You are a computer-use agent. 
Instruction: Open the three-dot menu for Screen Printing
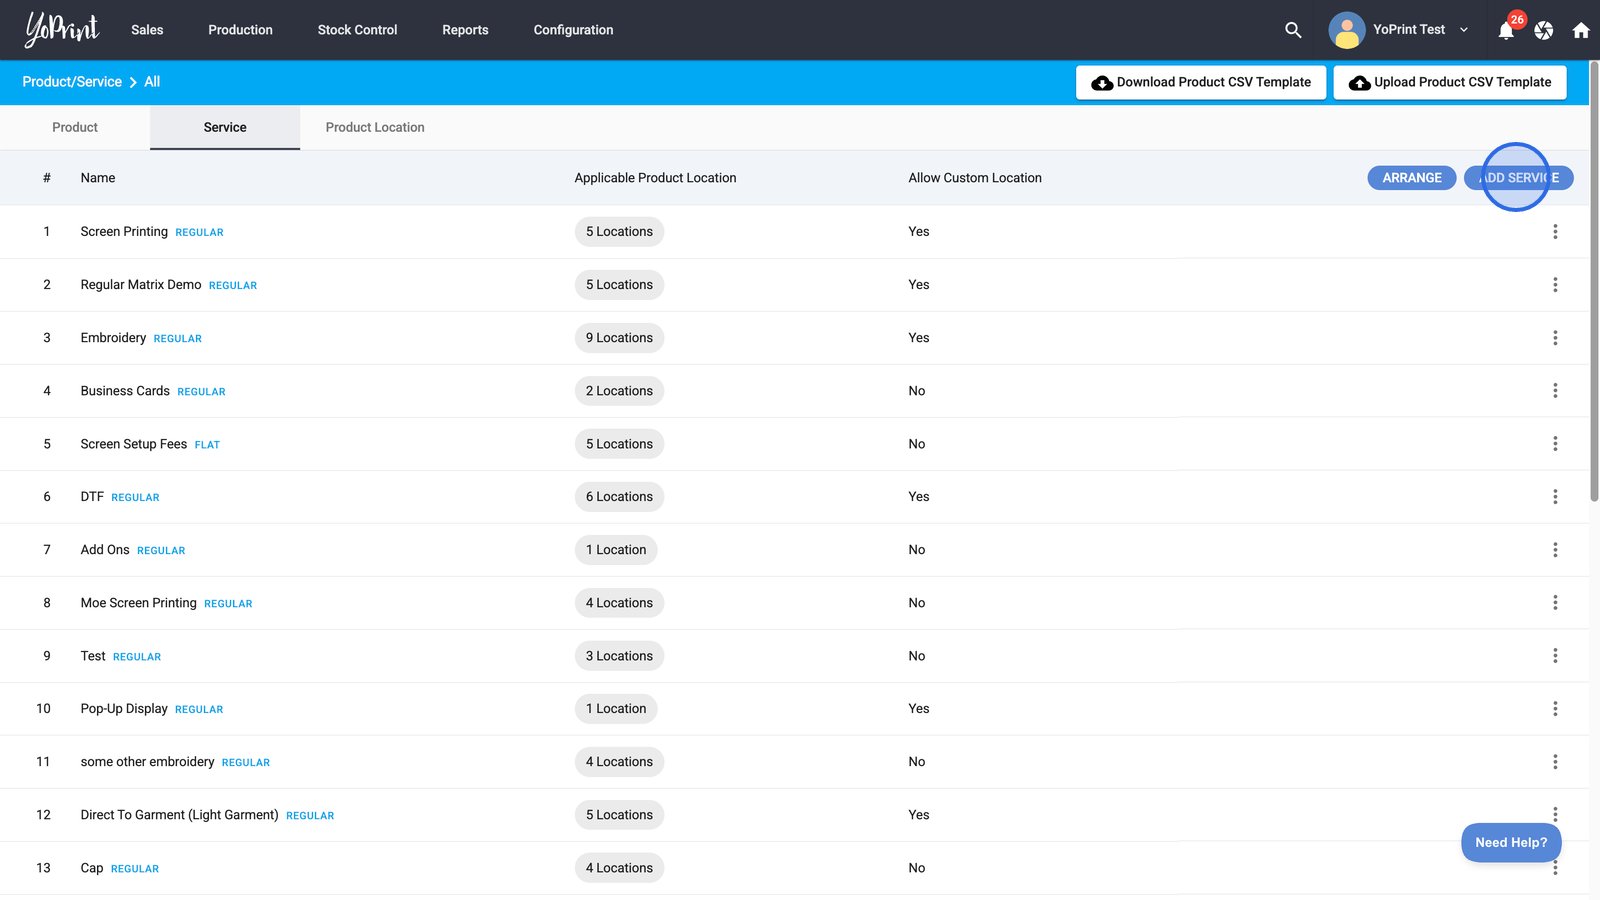[1555, 232]
